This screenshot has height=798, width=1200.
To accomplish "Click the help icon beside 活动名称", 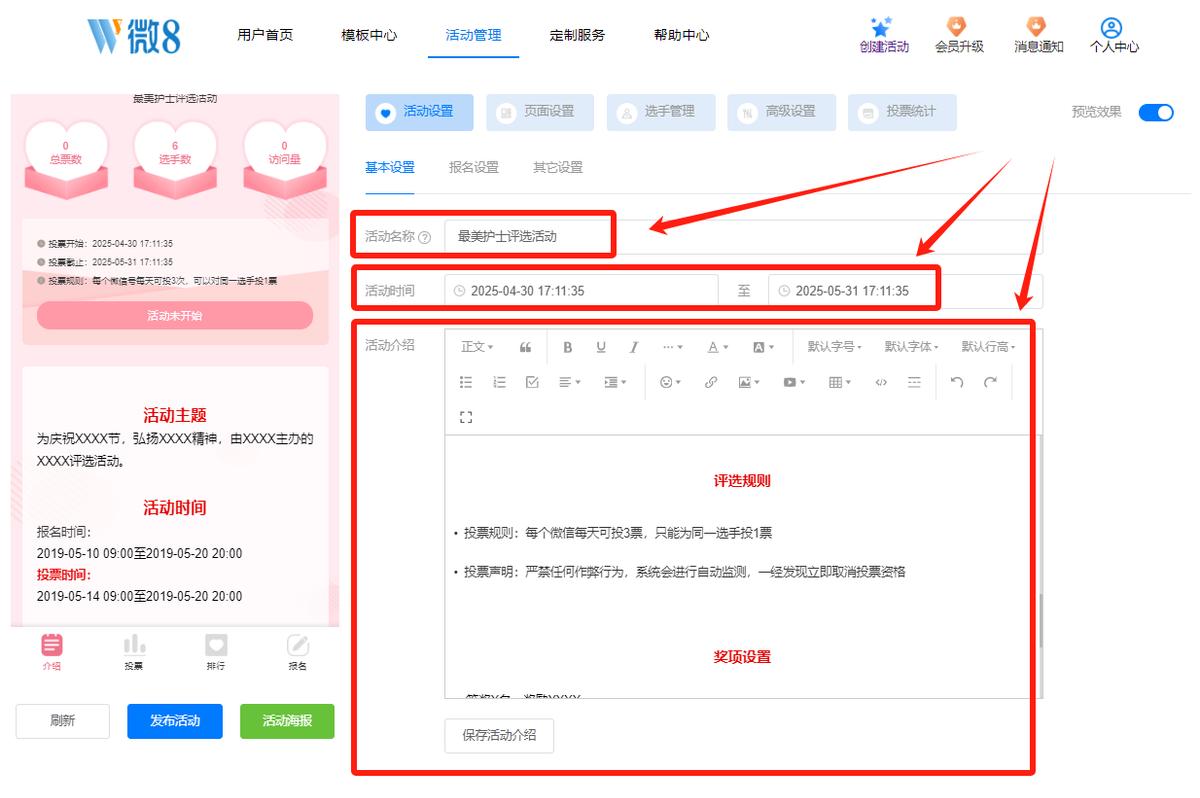I will point(425,238).
